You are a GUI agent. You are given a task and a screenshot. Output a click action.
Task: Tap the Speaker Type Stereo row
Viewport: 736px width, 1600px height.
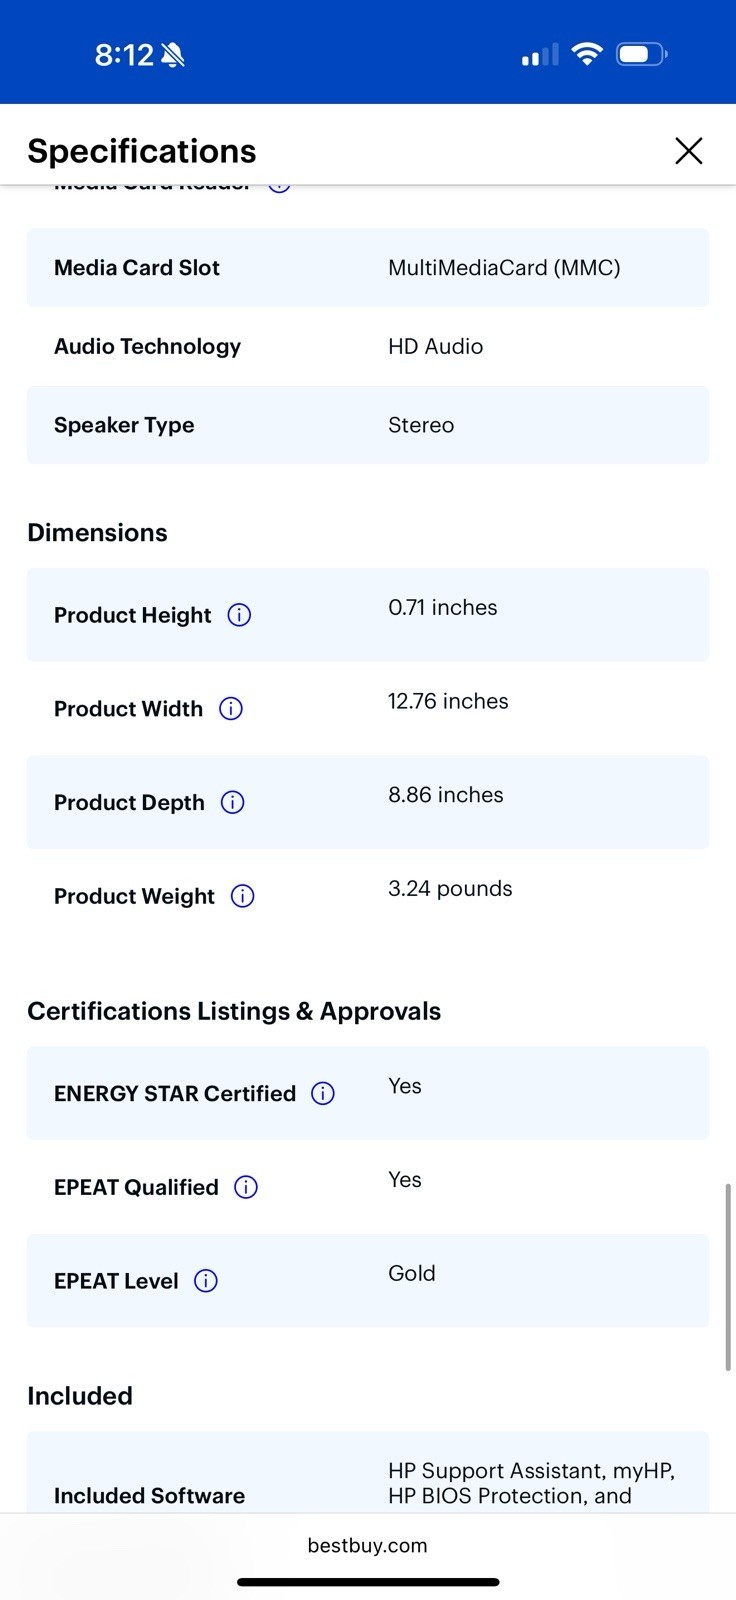[x=368, y=425]
